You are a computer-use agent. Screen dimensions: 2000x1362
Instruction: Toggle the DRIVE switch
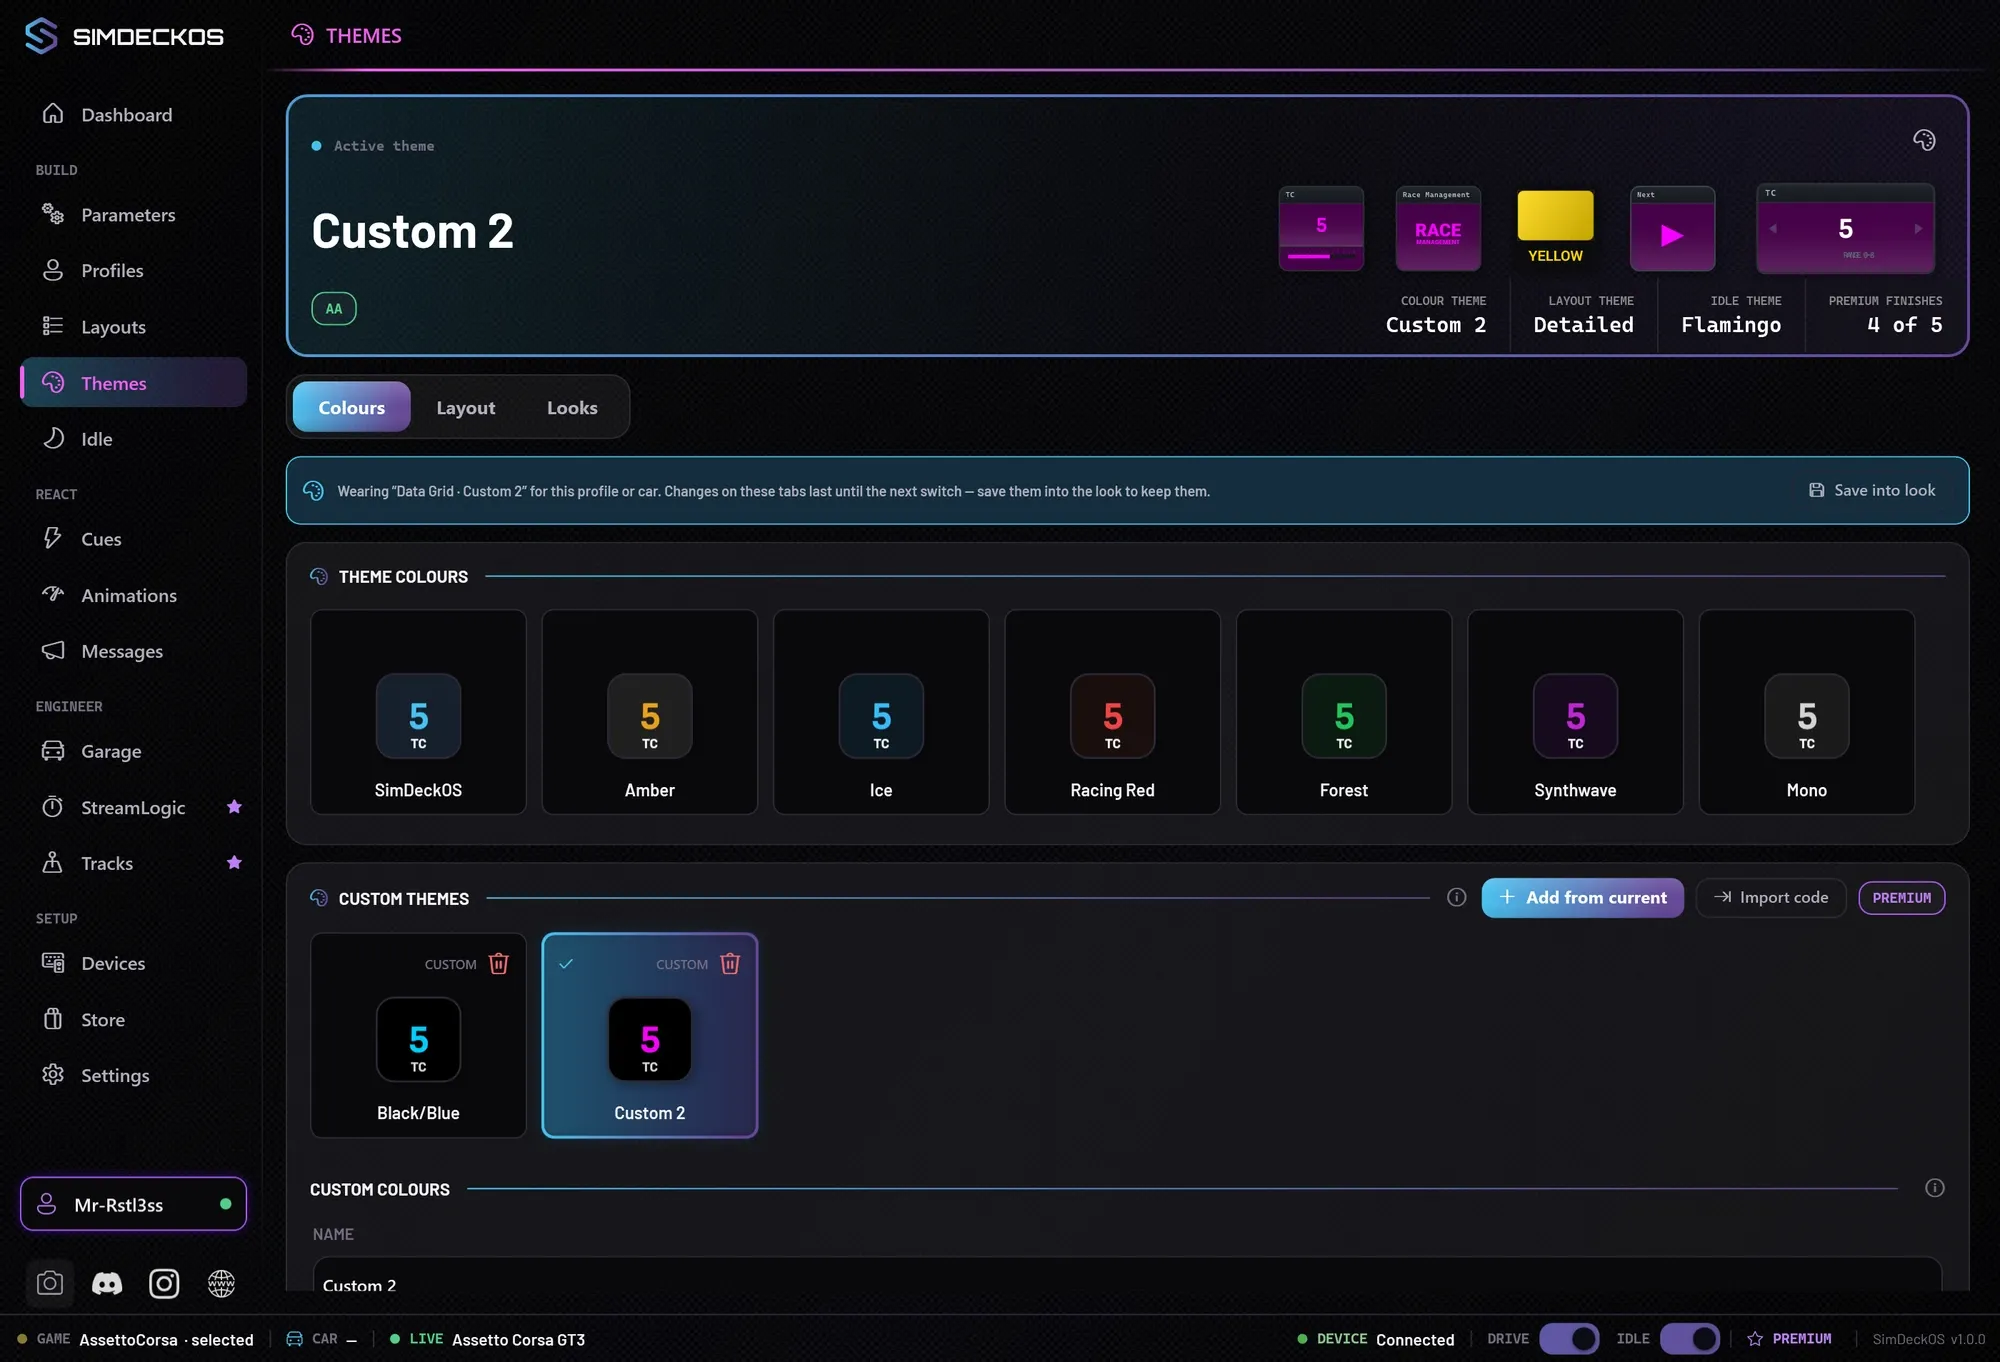click(x=1569, y=1338)
